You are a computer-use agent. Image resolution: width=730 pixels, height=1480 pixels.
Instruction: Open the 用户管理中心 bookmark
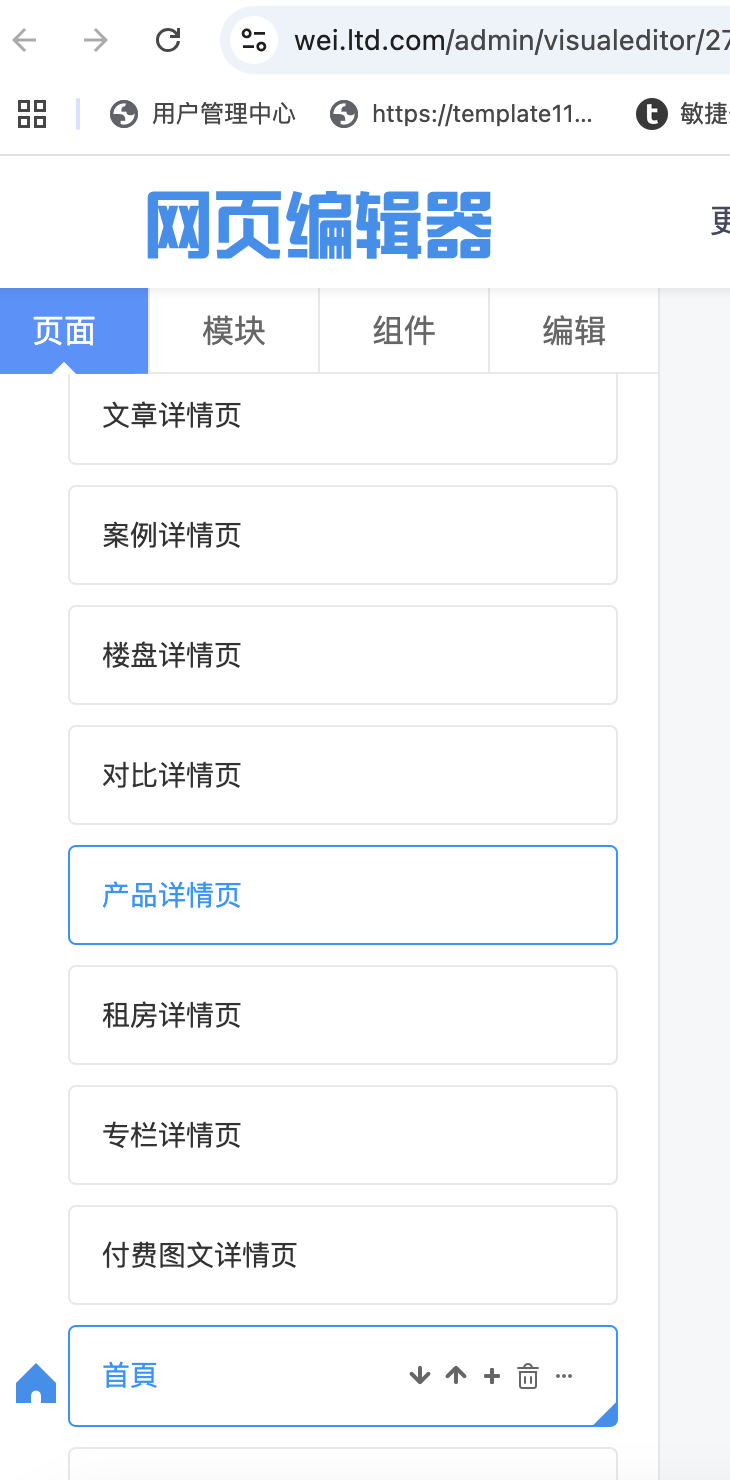[203, 114]
